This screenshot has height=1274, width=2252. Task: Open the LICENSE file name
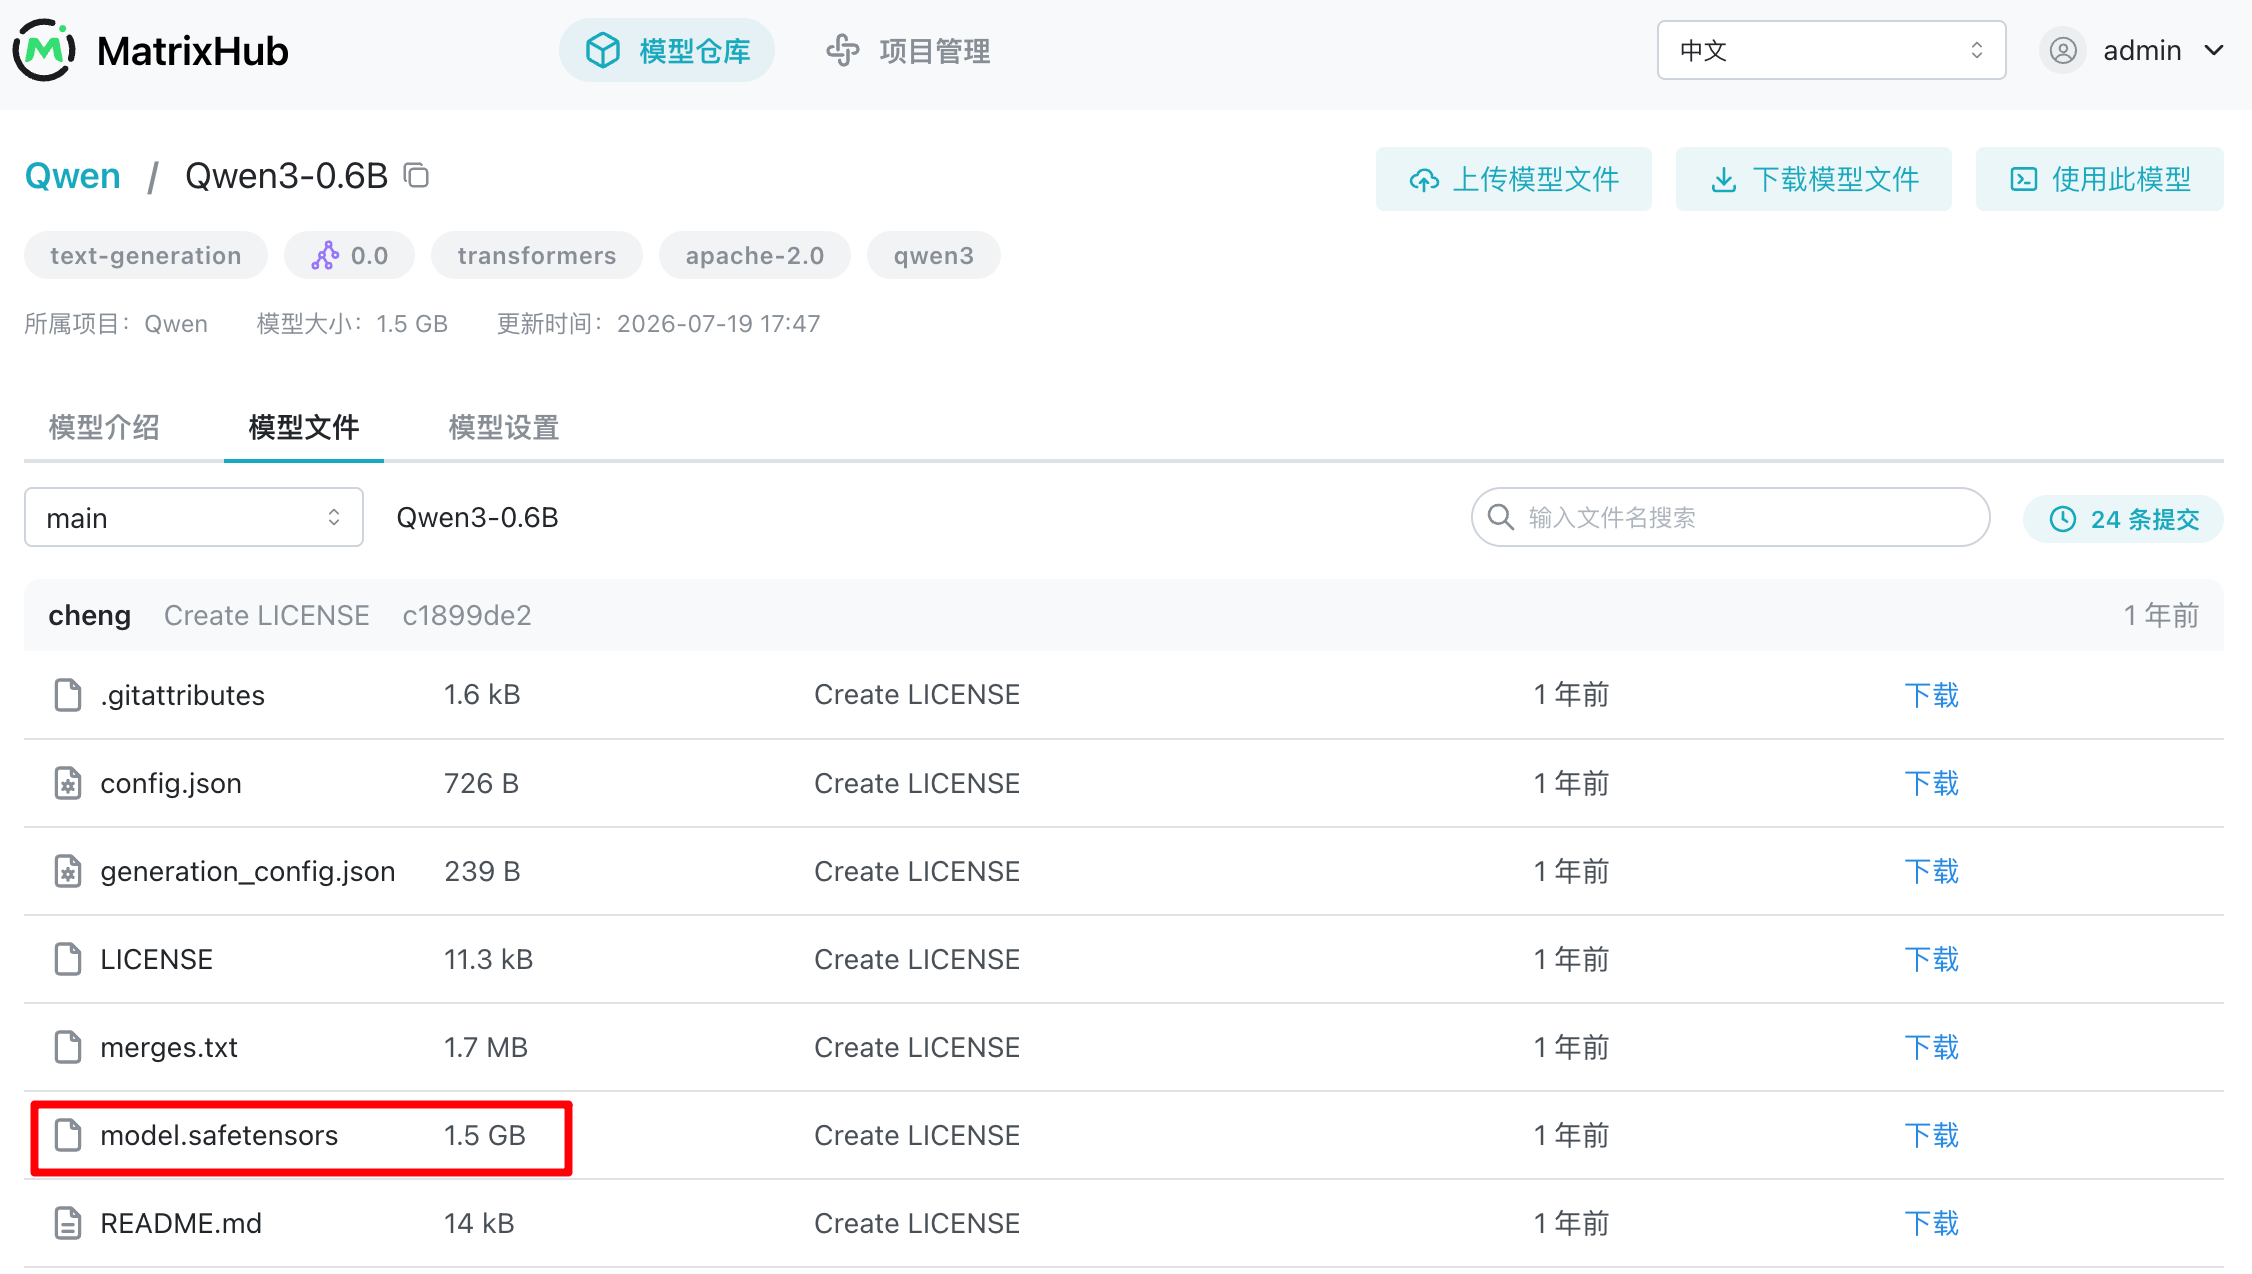click(156, 959)
